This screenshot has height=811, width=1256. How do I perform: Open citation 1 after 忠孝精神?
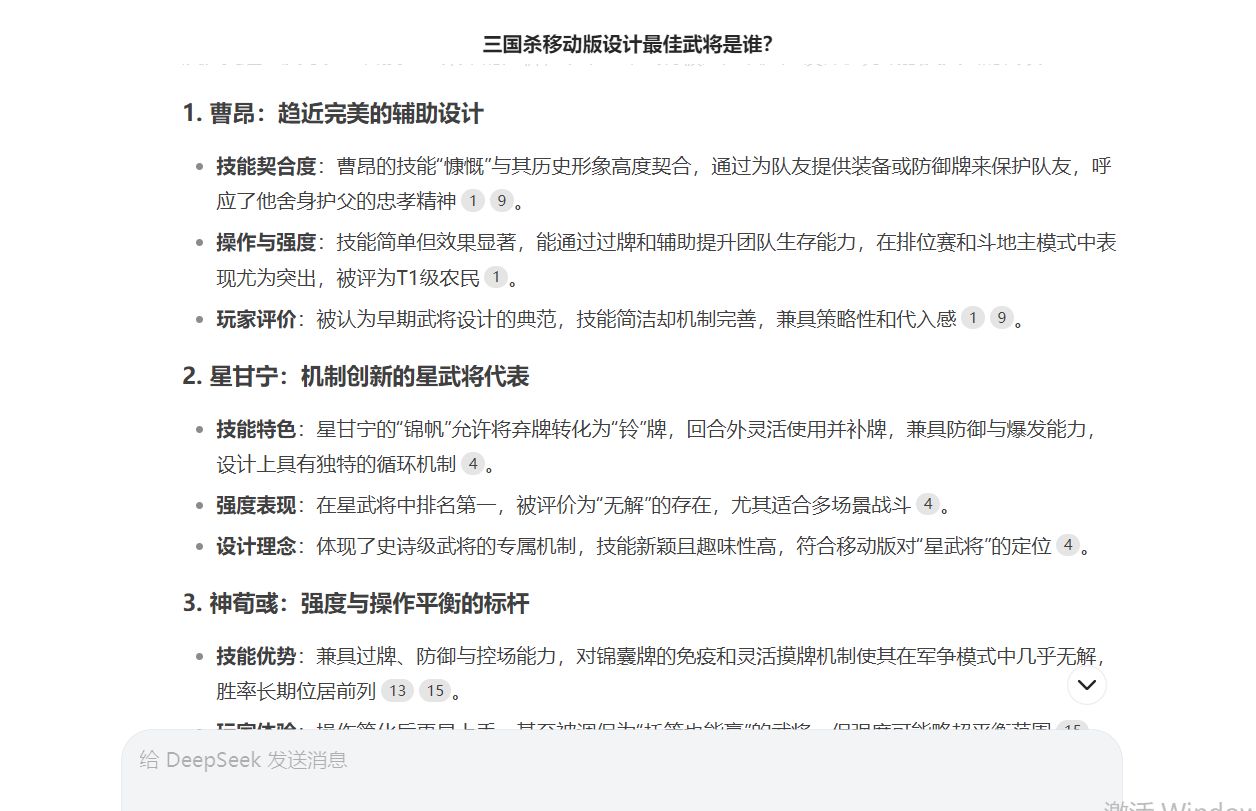473,201
